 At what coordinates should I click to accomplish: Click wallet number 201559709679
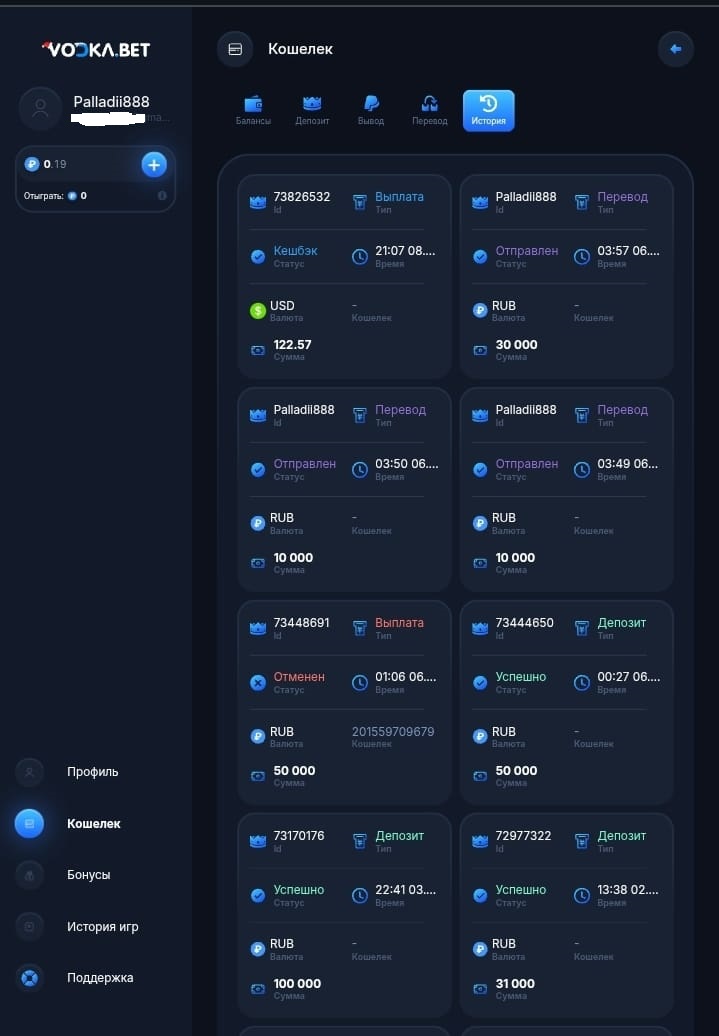coord(393,732)
